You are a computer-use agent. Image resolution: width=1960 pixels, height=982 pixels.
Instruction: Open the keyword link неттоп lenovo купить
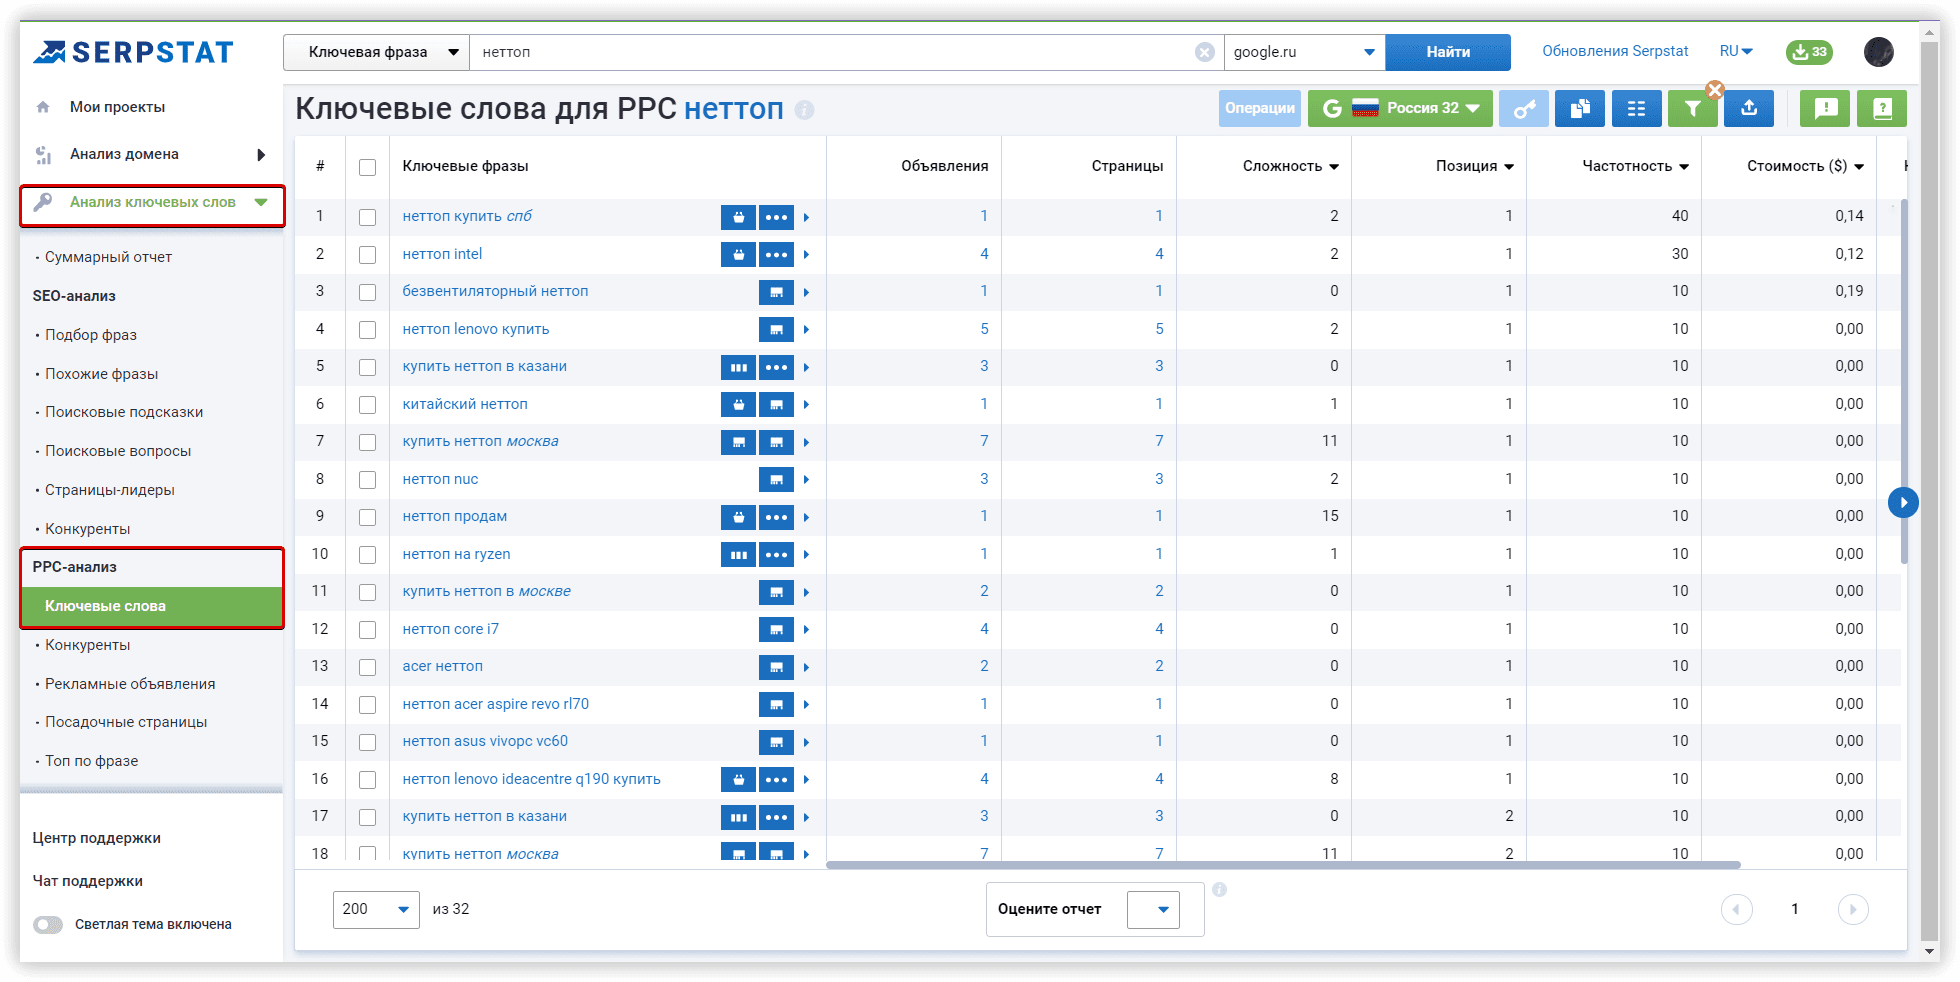[476, 329]
